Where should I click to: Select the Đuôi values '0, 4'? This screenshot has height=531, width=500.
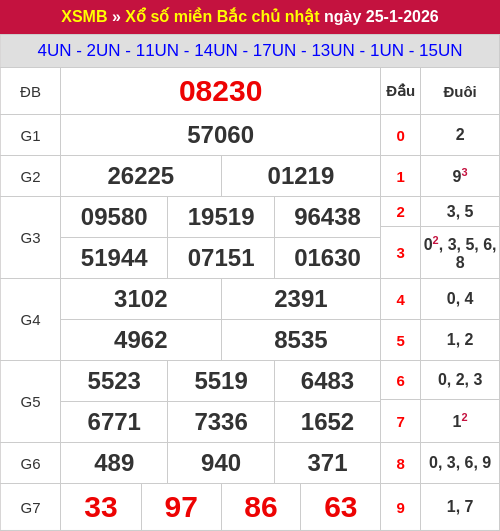point(460,299)
